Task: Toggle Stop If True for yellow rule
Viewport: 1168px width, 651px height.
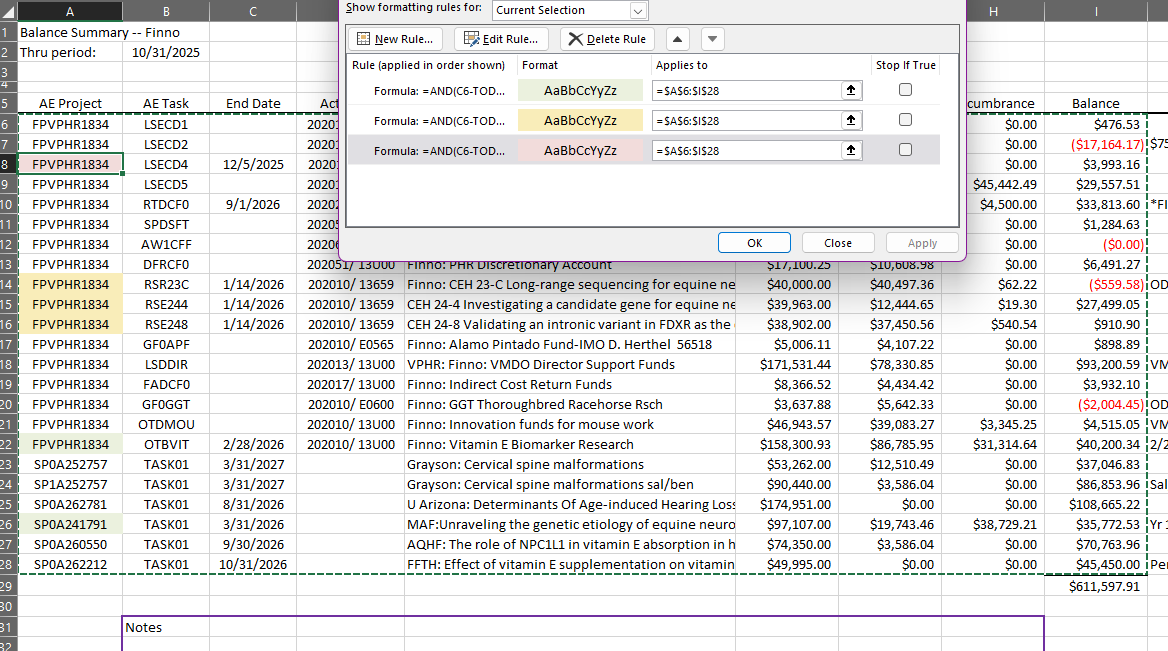Action: coord(905,119)
